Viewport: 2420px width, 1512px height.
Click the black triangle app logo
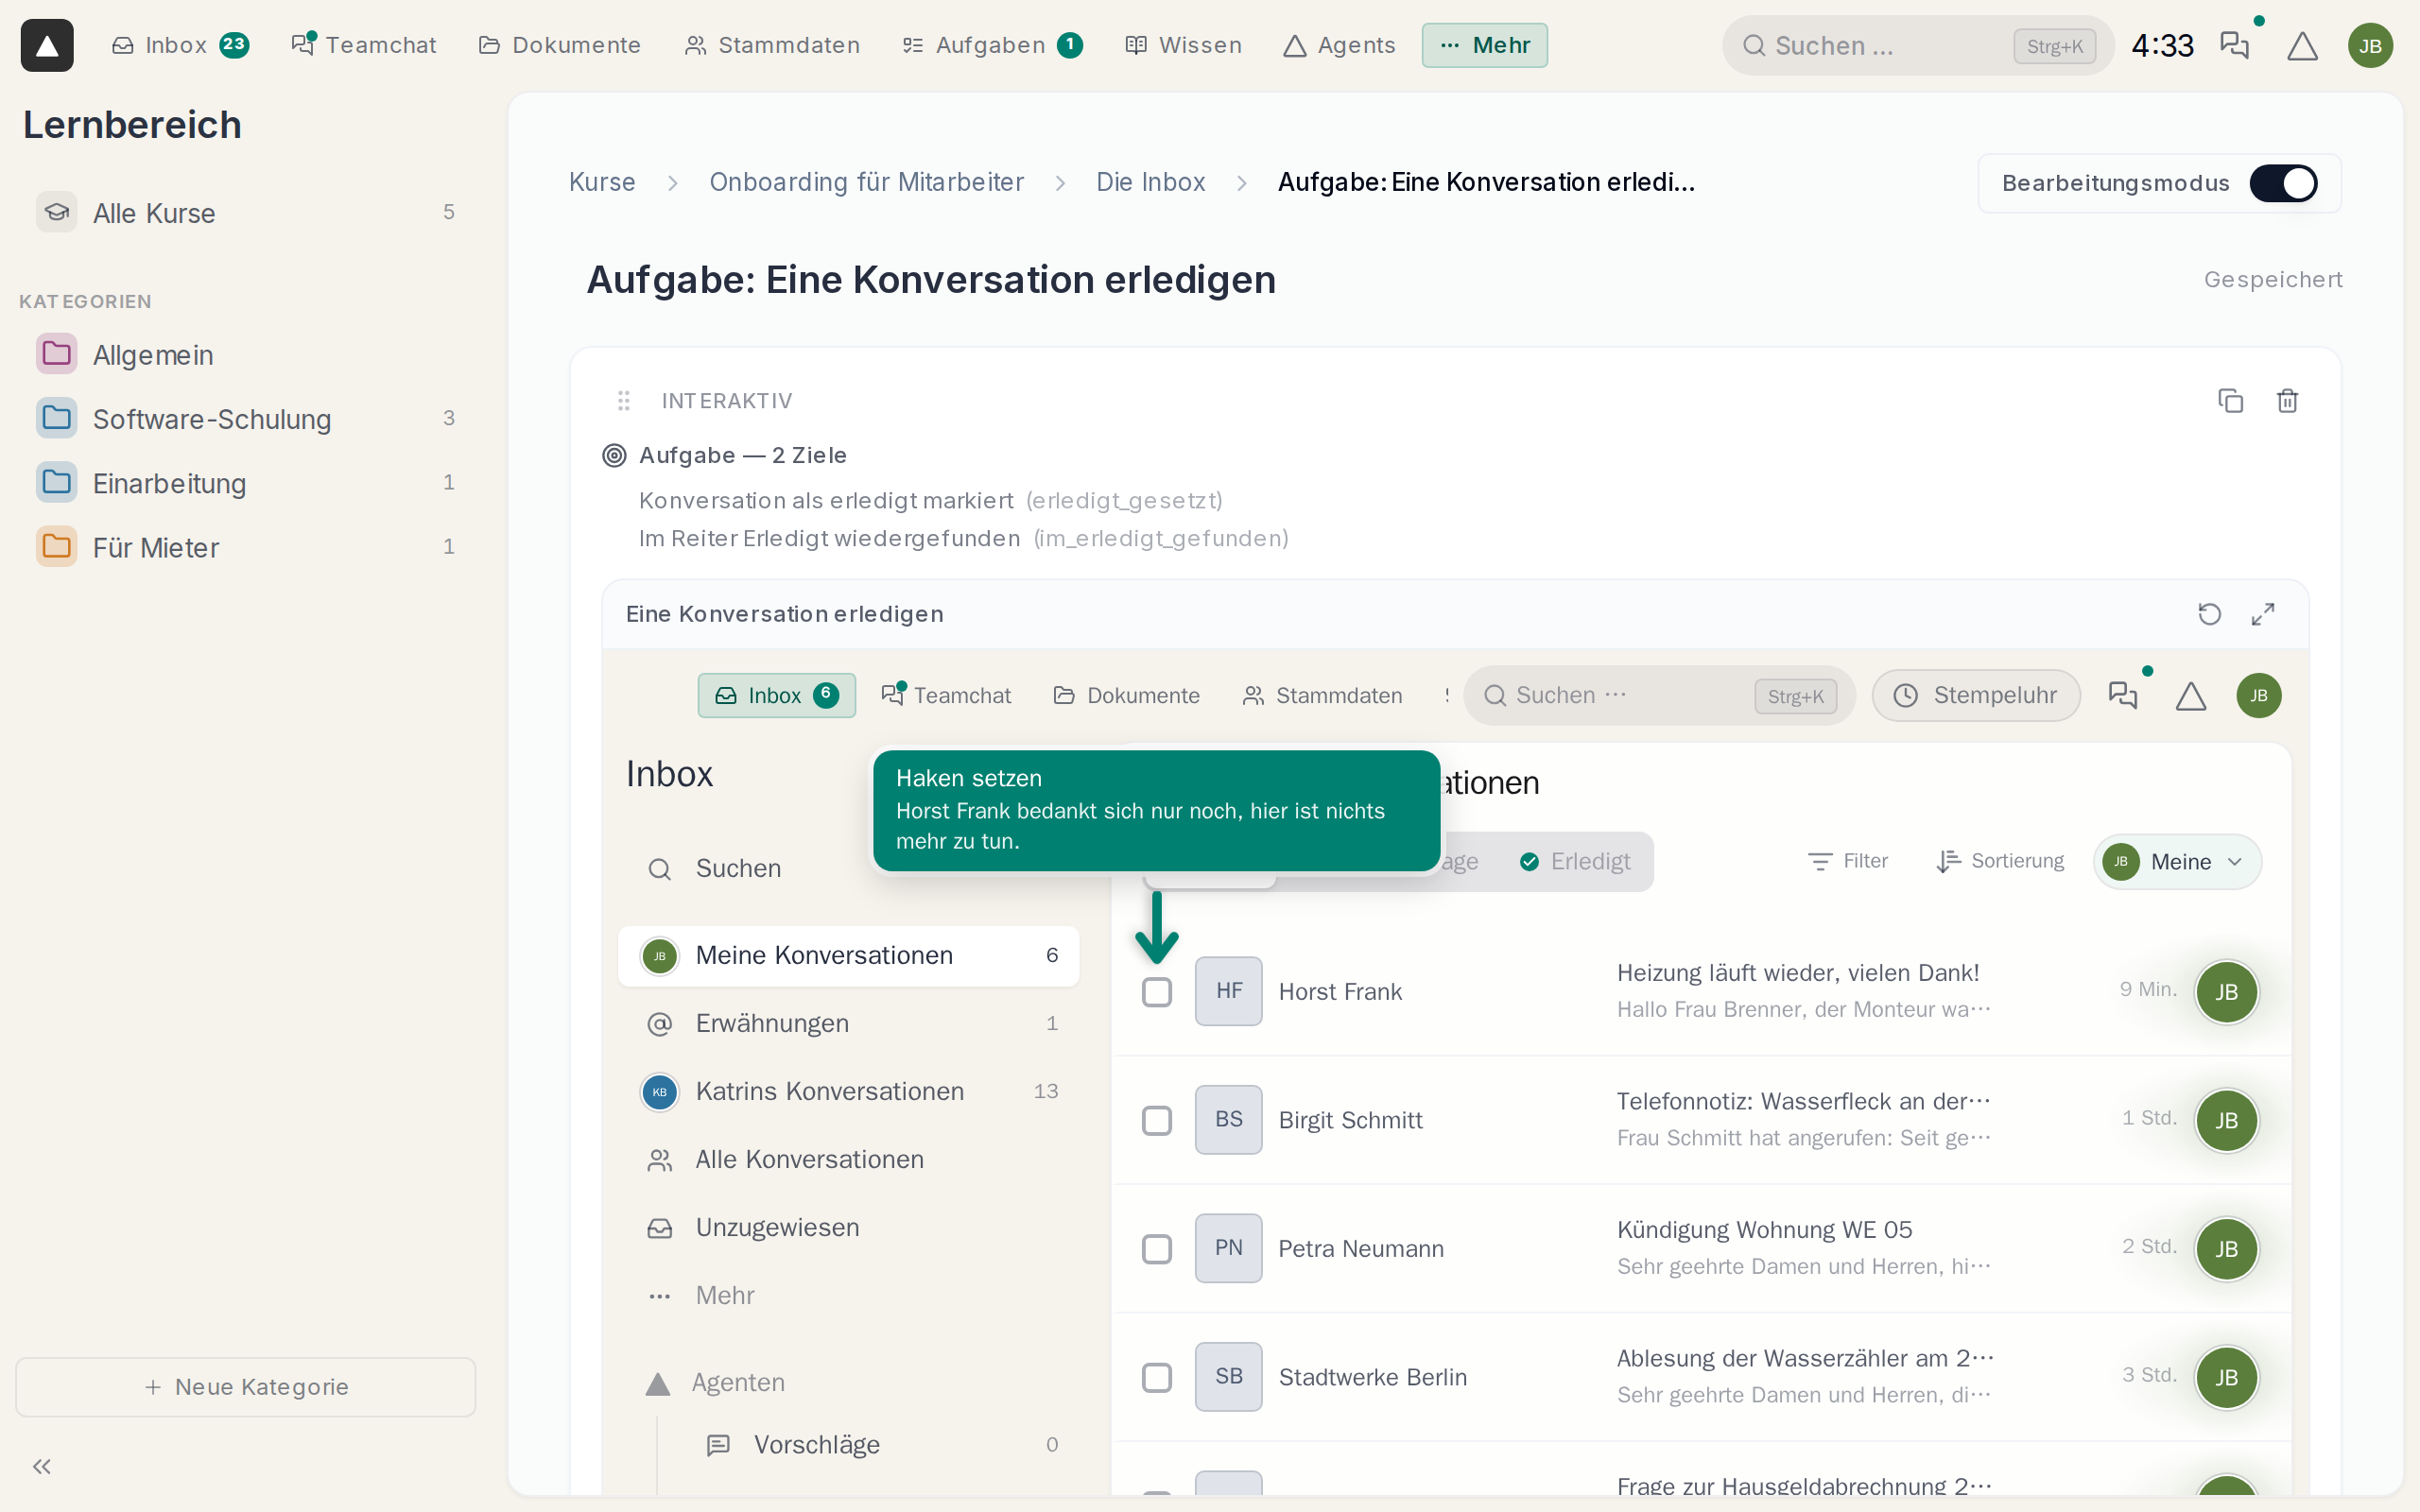point(47,45)
